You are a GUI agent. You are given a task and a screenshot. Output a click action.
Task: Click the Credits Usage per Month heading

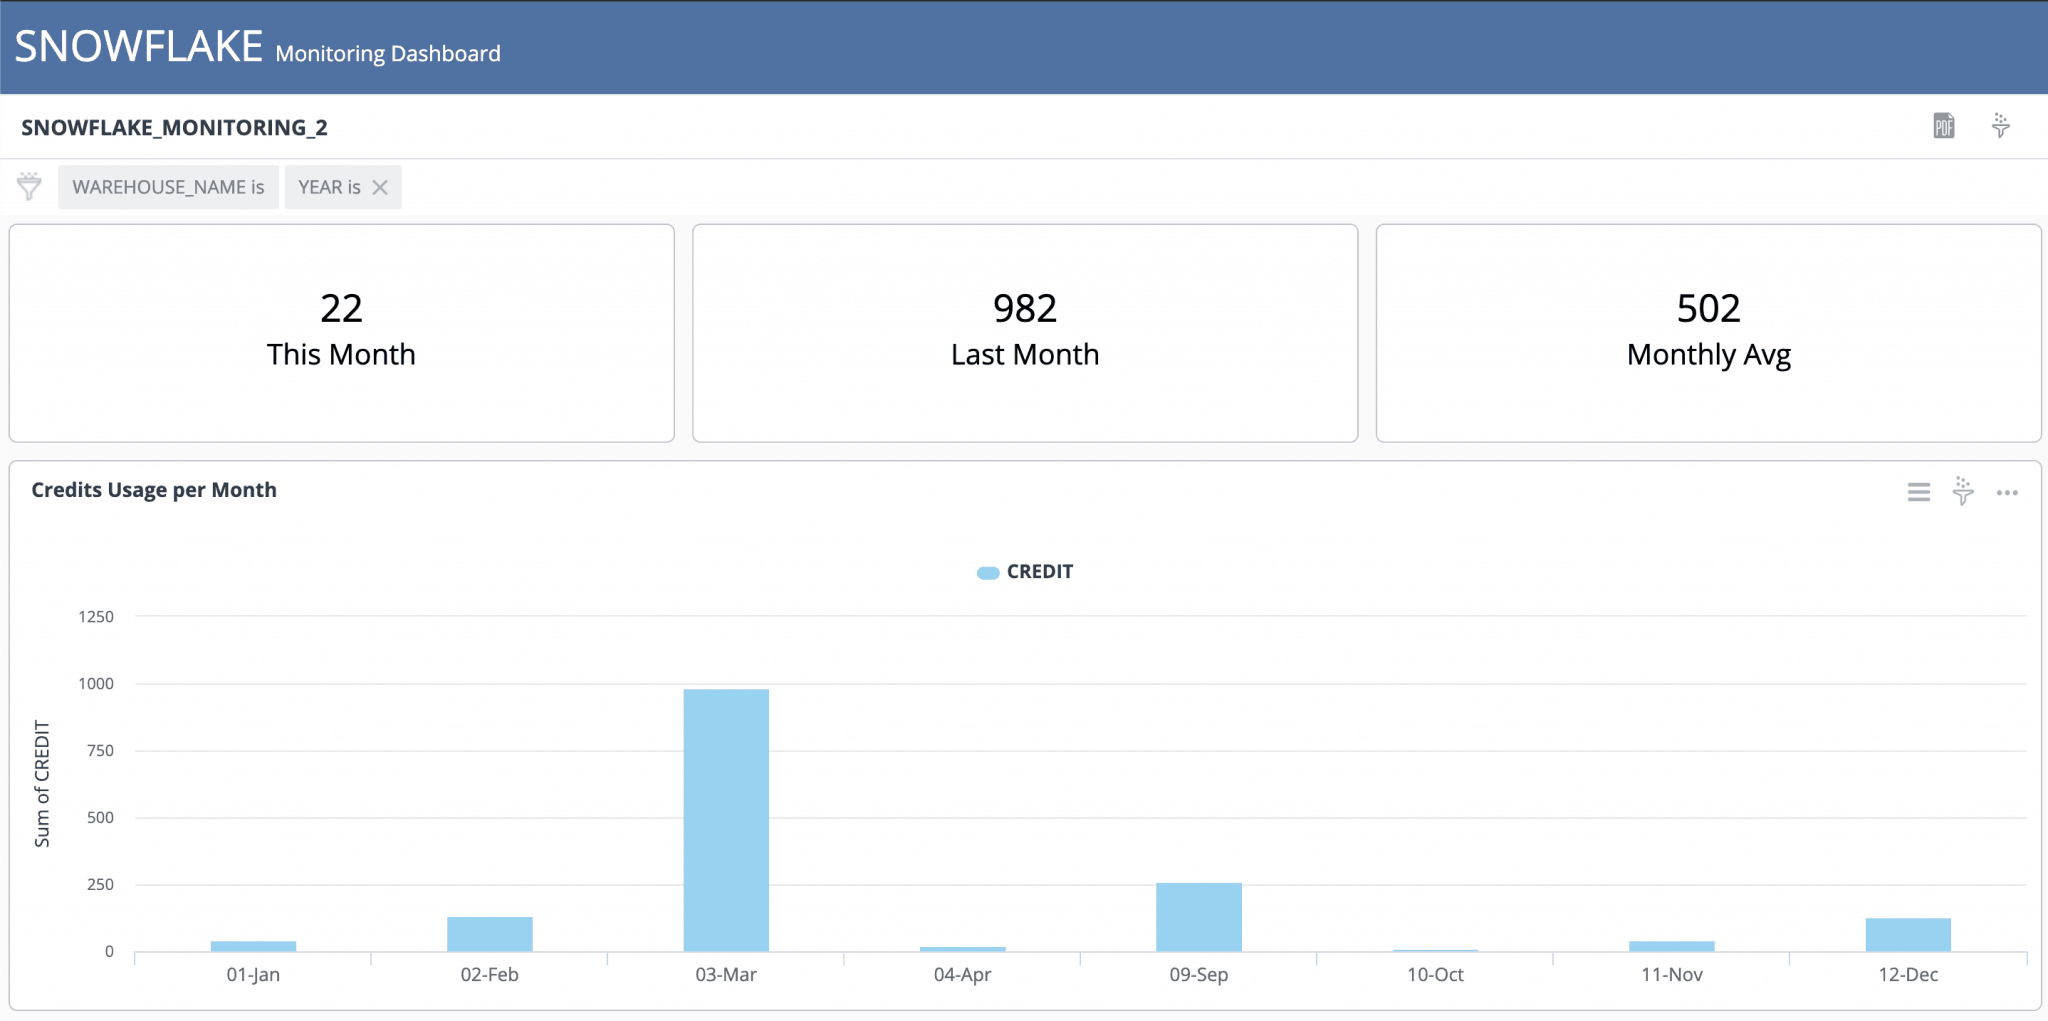pyautogui.click(x=154, y=490)
